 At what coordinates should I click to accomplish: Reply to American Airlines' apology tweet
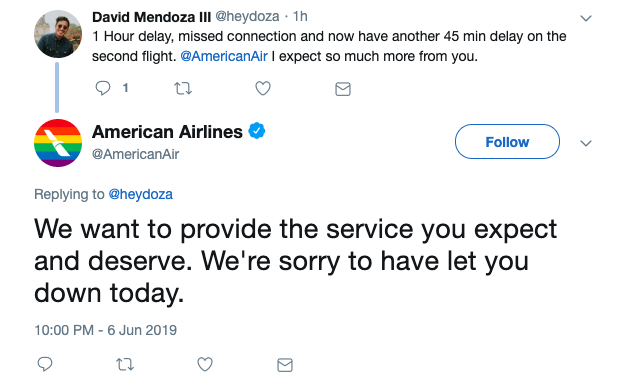tap(45, 364)
